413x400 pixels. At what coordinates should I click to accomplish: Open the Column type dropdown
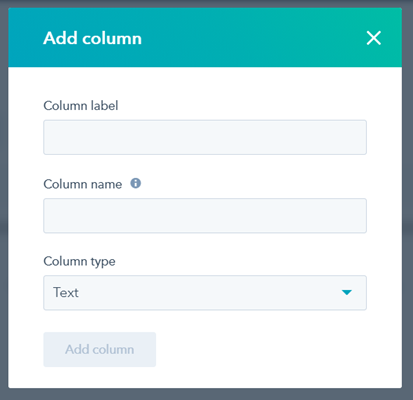coord(205,293)
